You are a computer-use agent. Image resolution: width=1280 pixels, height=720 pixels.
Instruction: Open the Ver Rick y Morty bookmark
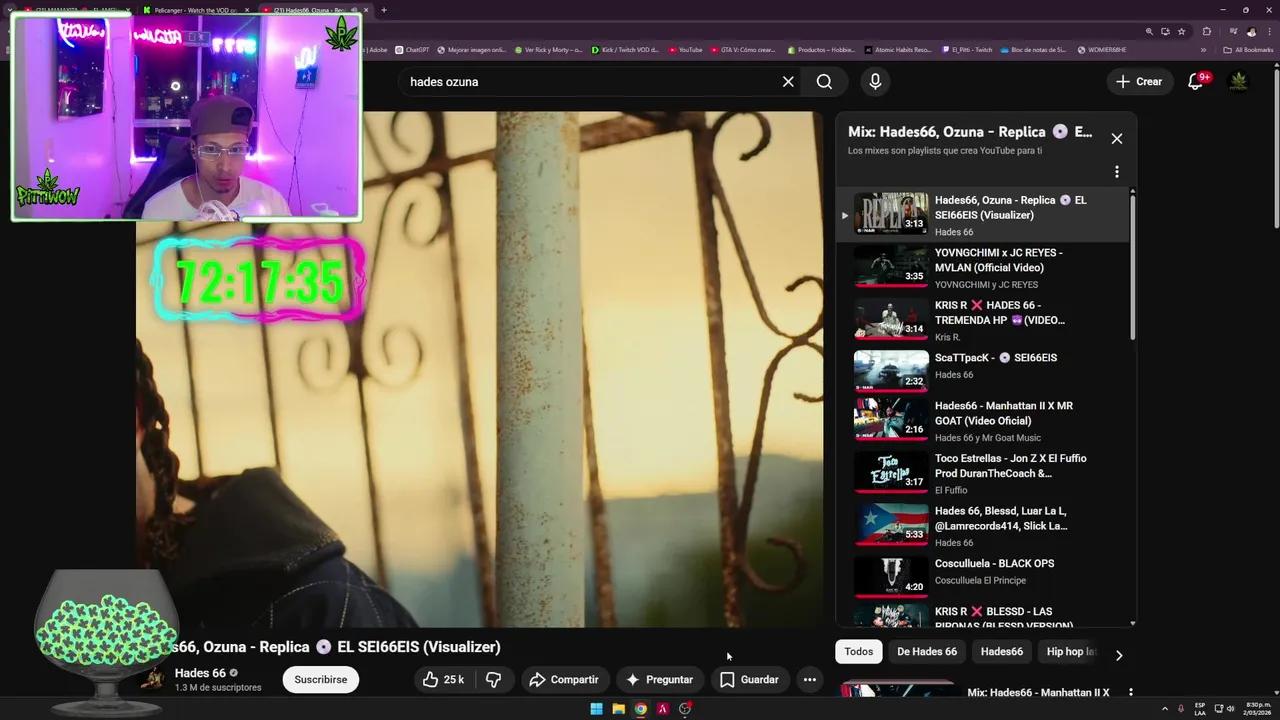click(548, 49)
